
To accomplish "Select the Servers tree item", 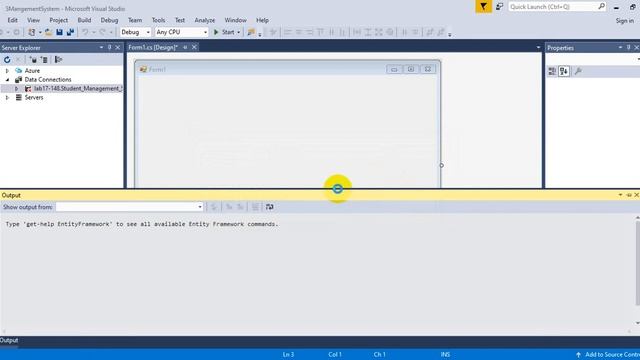I will click(x=34, y=98).
